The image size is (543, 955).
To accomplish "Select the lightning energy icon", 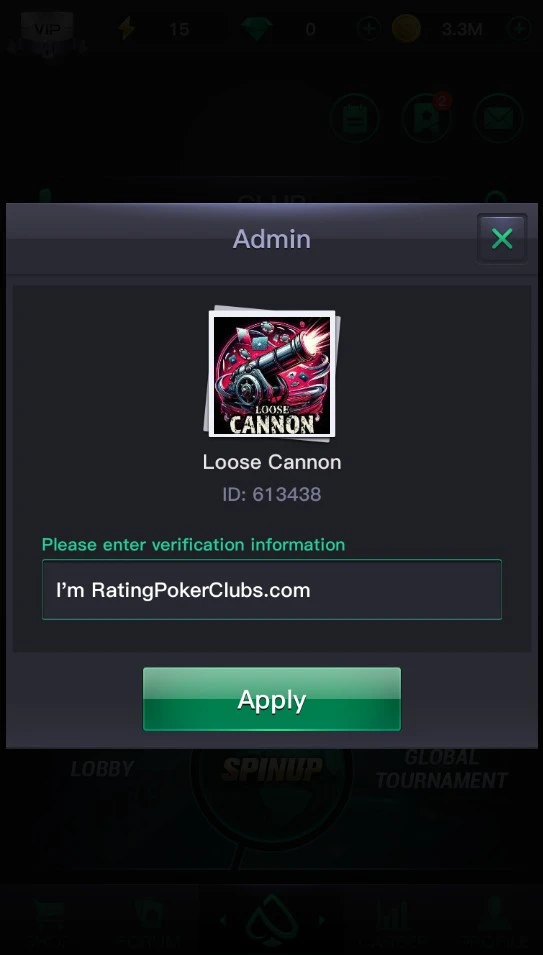I will (x=127, y=29).
